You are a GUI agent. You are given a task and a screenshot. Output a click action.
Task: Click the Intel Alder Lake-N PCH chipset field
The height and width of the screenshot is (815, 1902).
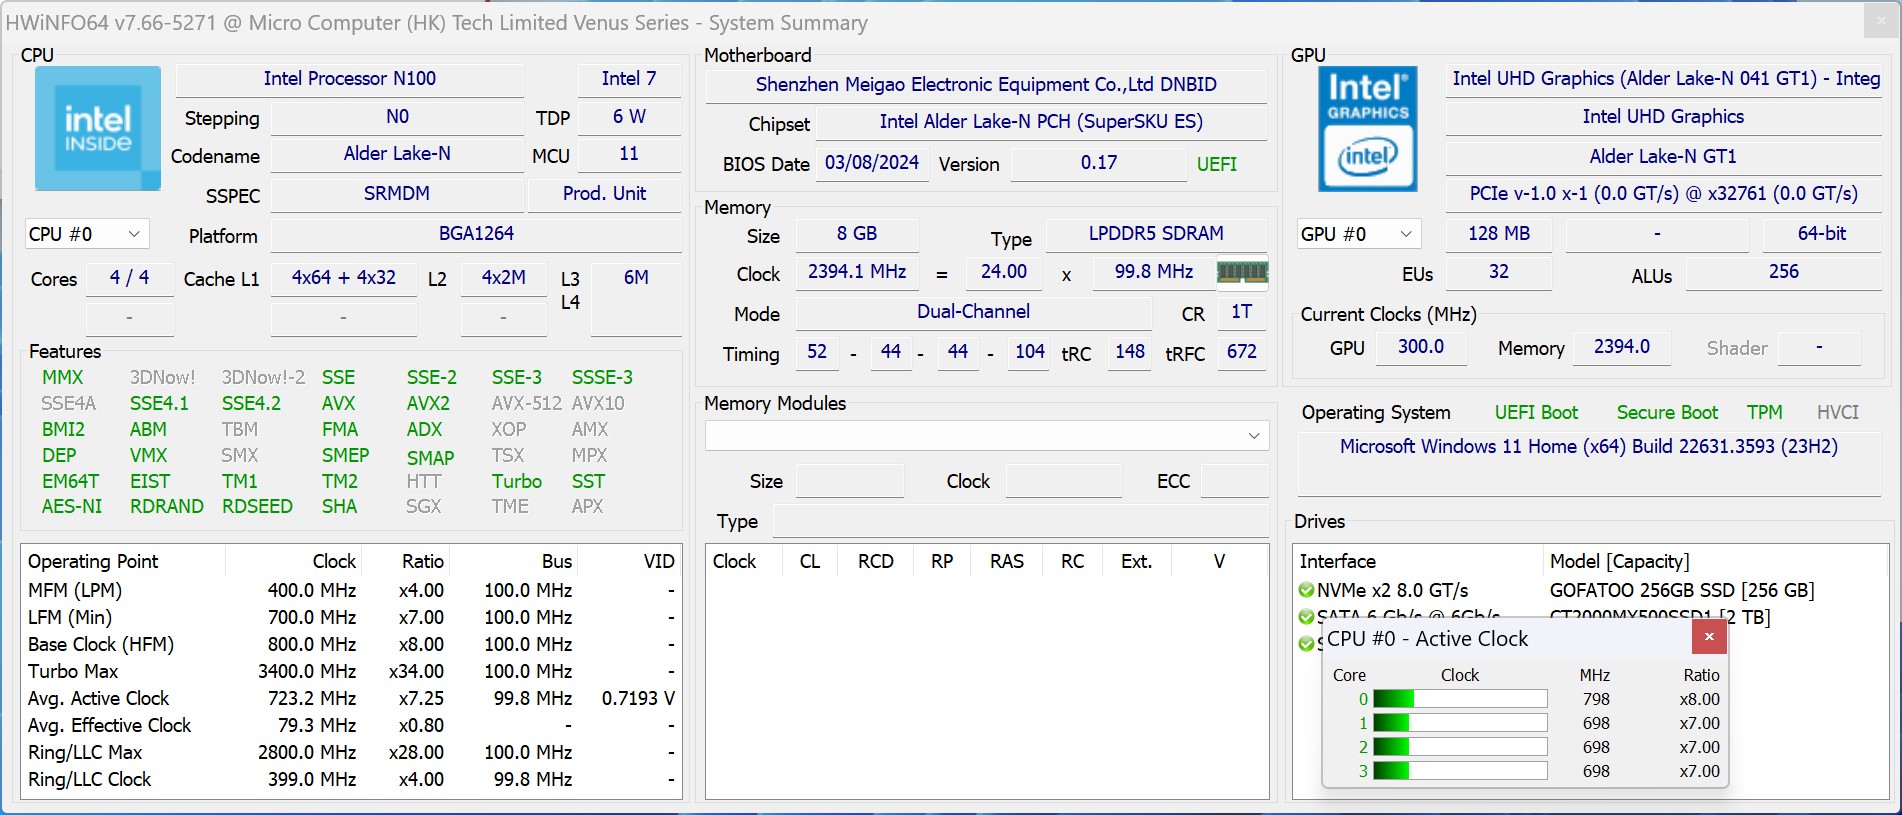pyautogui.click(x=1041, y=122)
